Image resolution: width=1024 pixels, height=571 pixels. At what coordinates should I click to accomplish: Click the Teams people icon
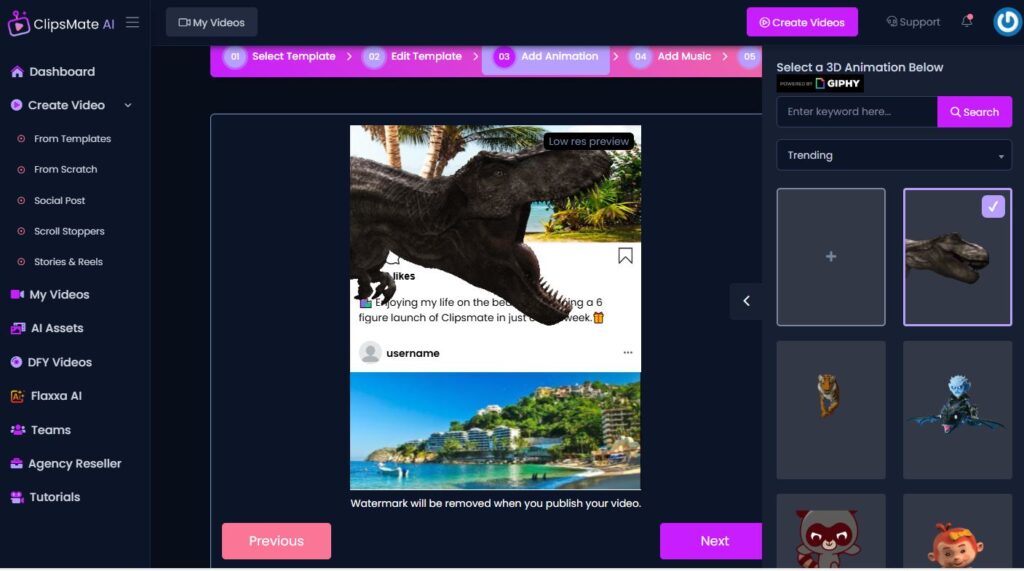tap(18, 430)
